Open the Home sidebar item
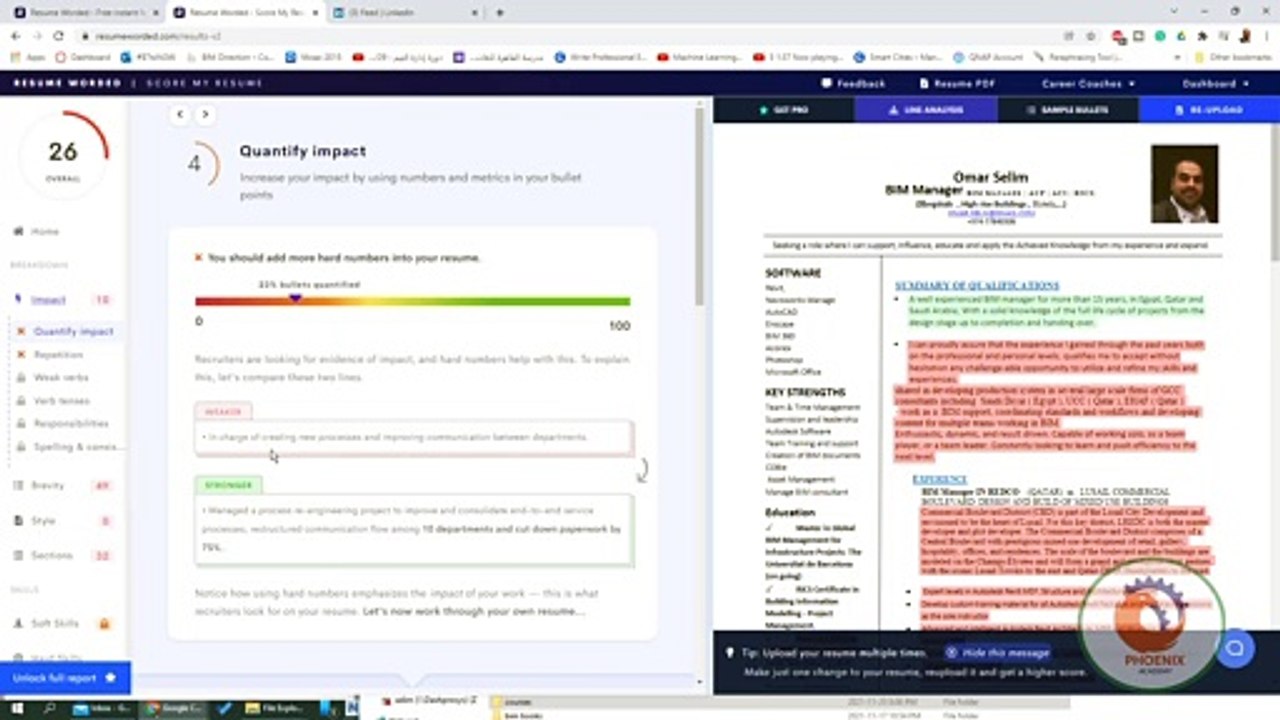Screen dimensions: 1280x720 point(37,231)
